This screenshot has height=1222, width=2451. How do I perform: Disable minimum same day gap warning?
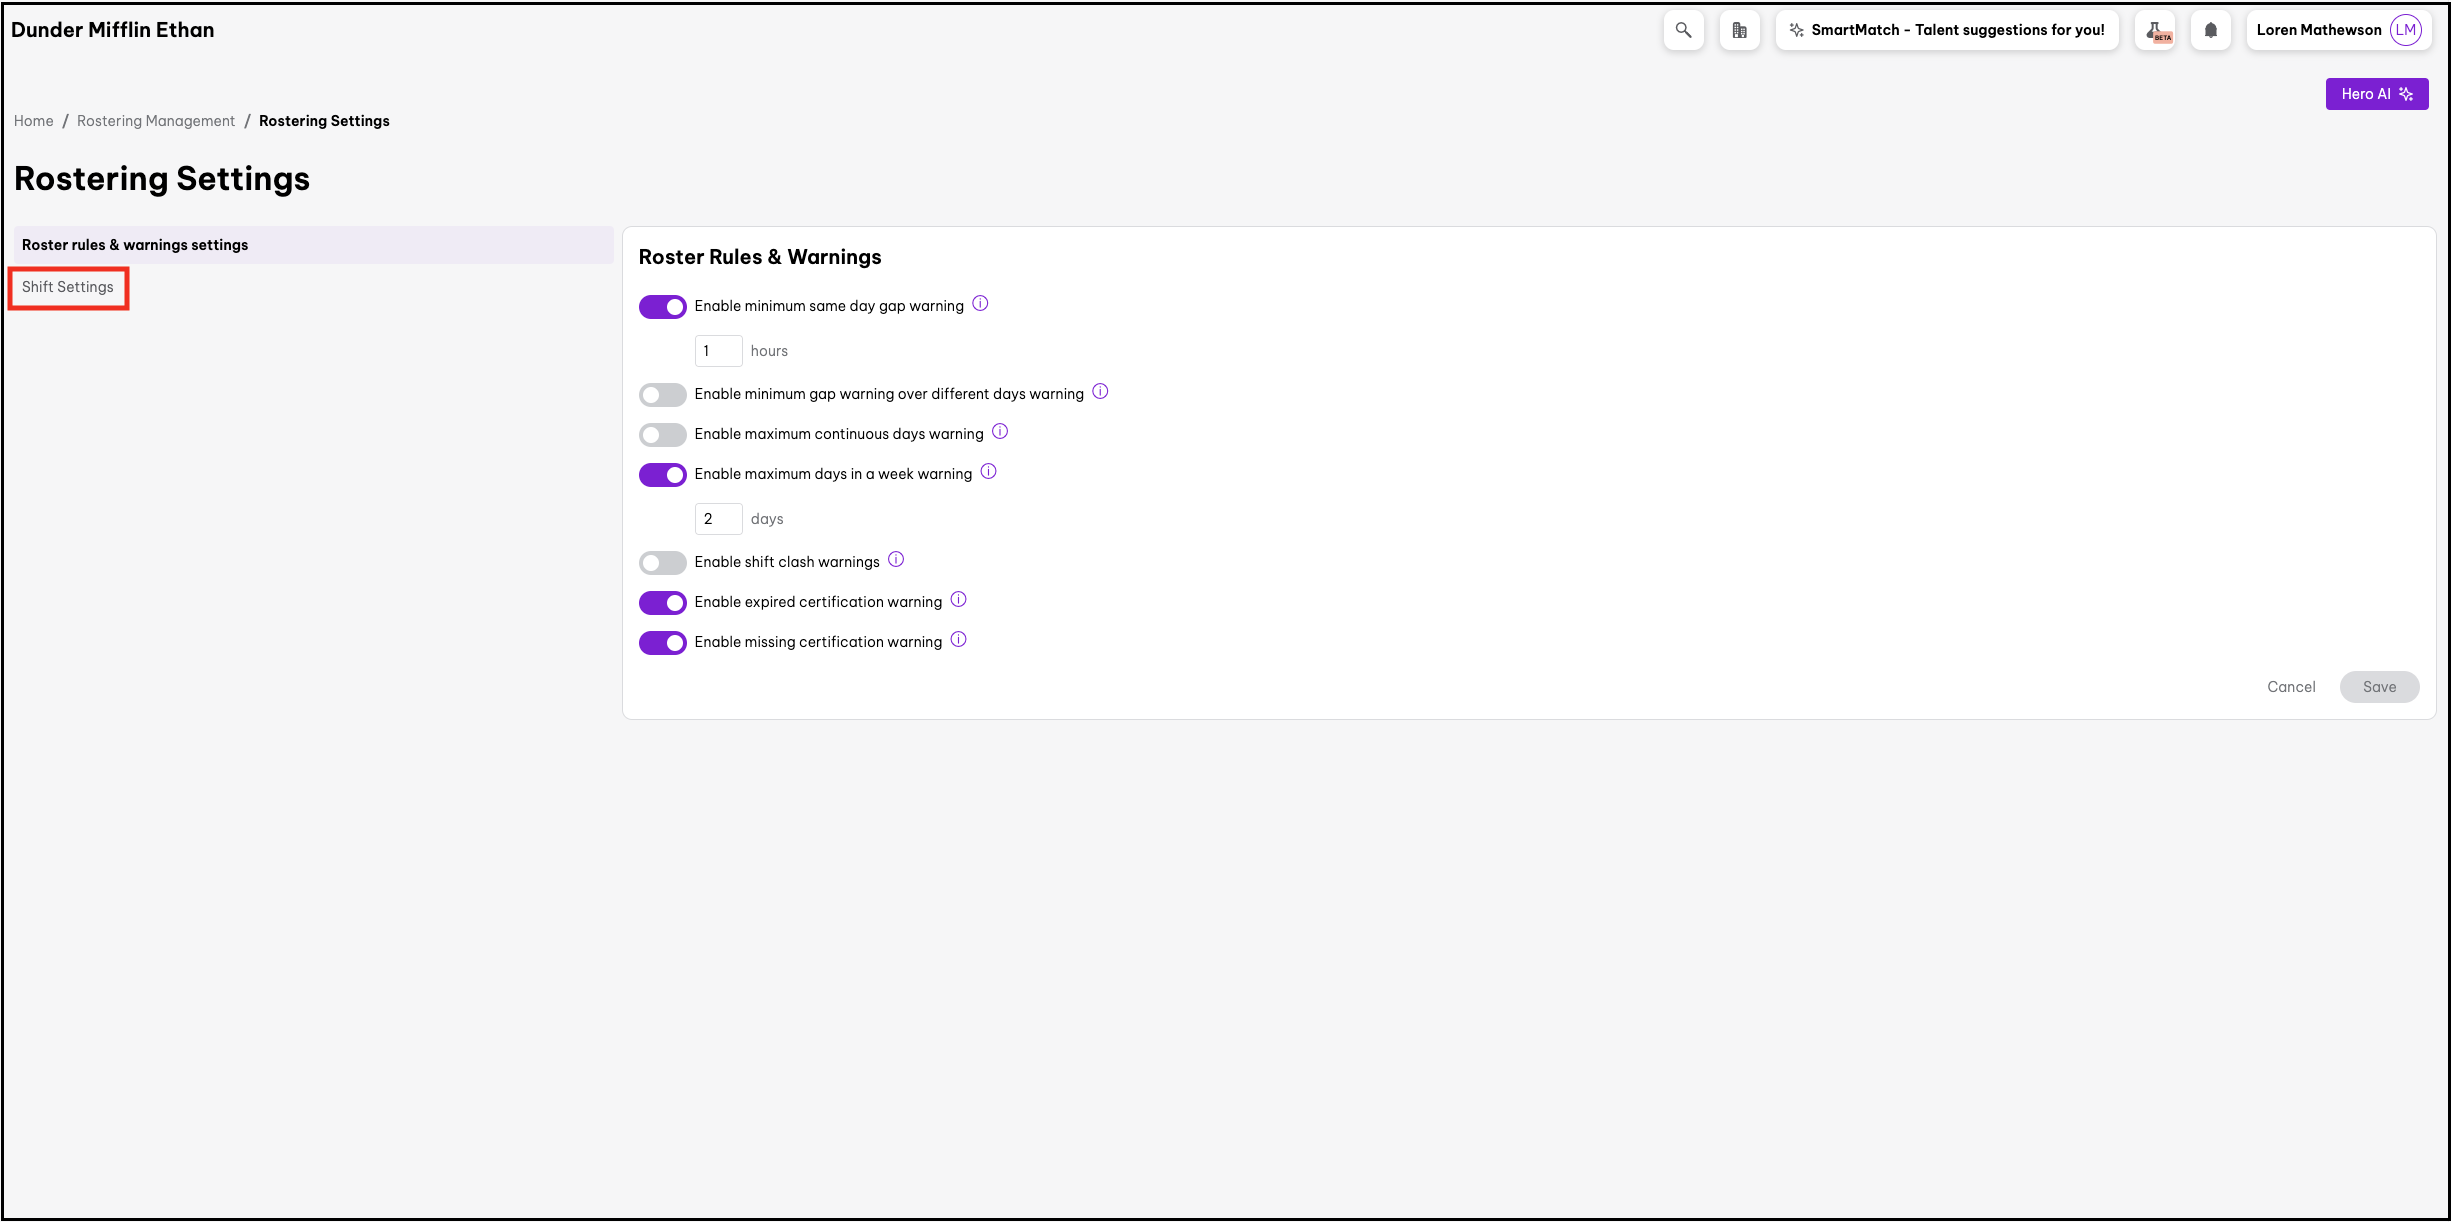click(x=663, y=306)
